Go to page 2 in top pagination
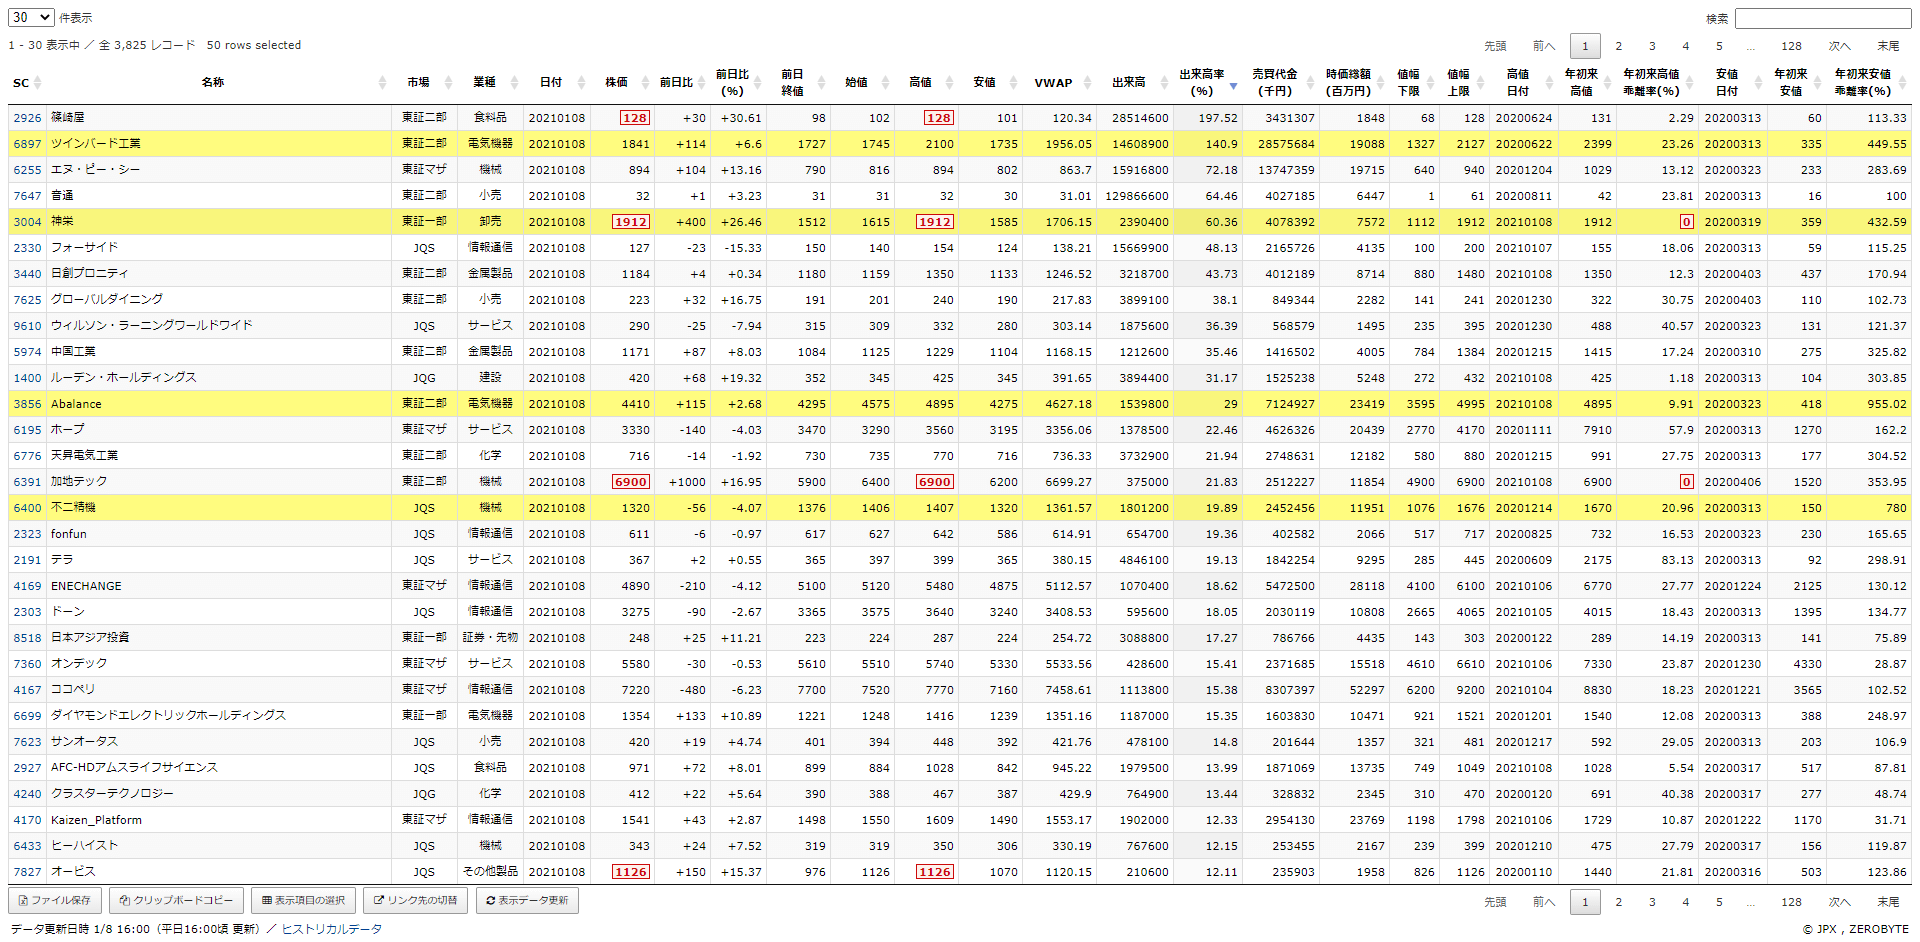This screenshot has width=1920, height=942. tap(1619, 46)
